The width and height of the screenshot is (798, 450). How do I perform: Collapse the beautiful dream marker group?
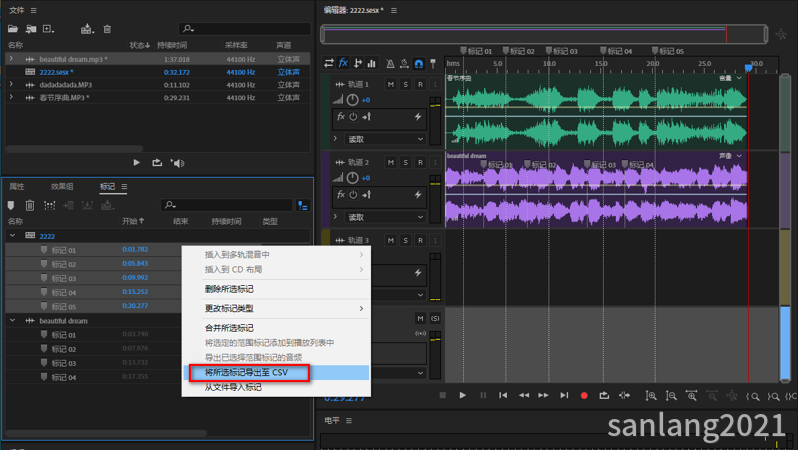(x=13, y=321)
